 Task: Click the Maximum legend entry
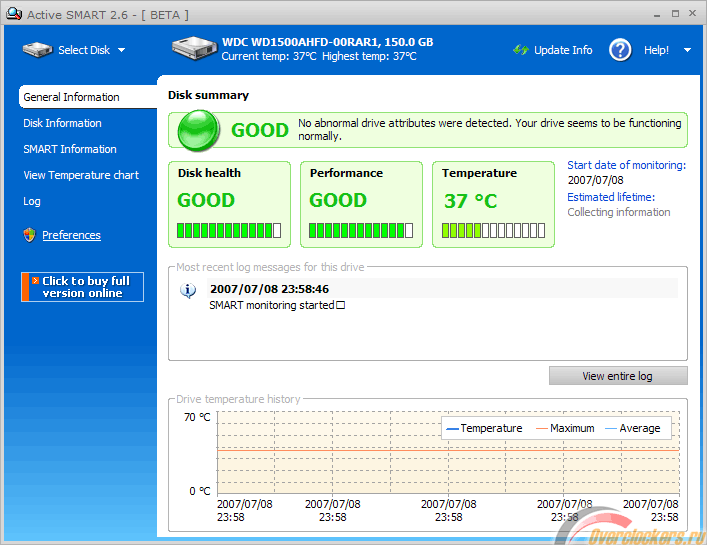pyautogui.click(x=565, y=428)
